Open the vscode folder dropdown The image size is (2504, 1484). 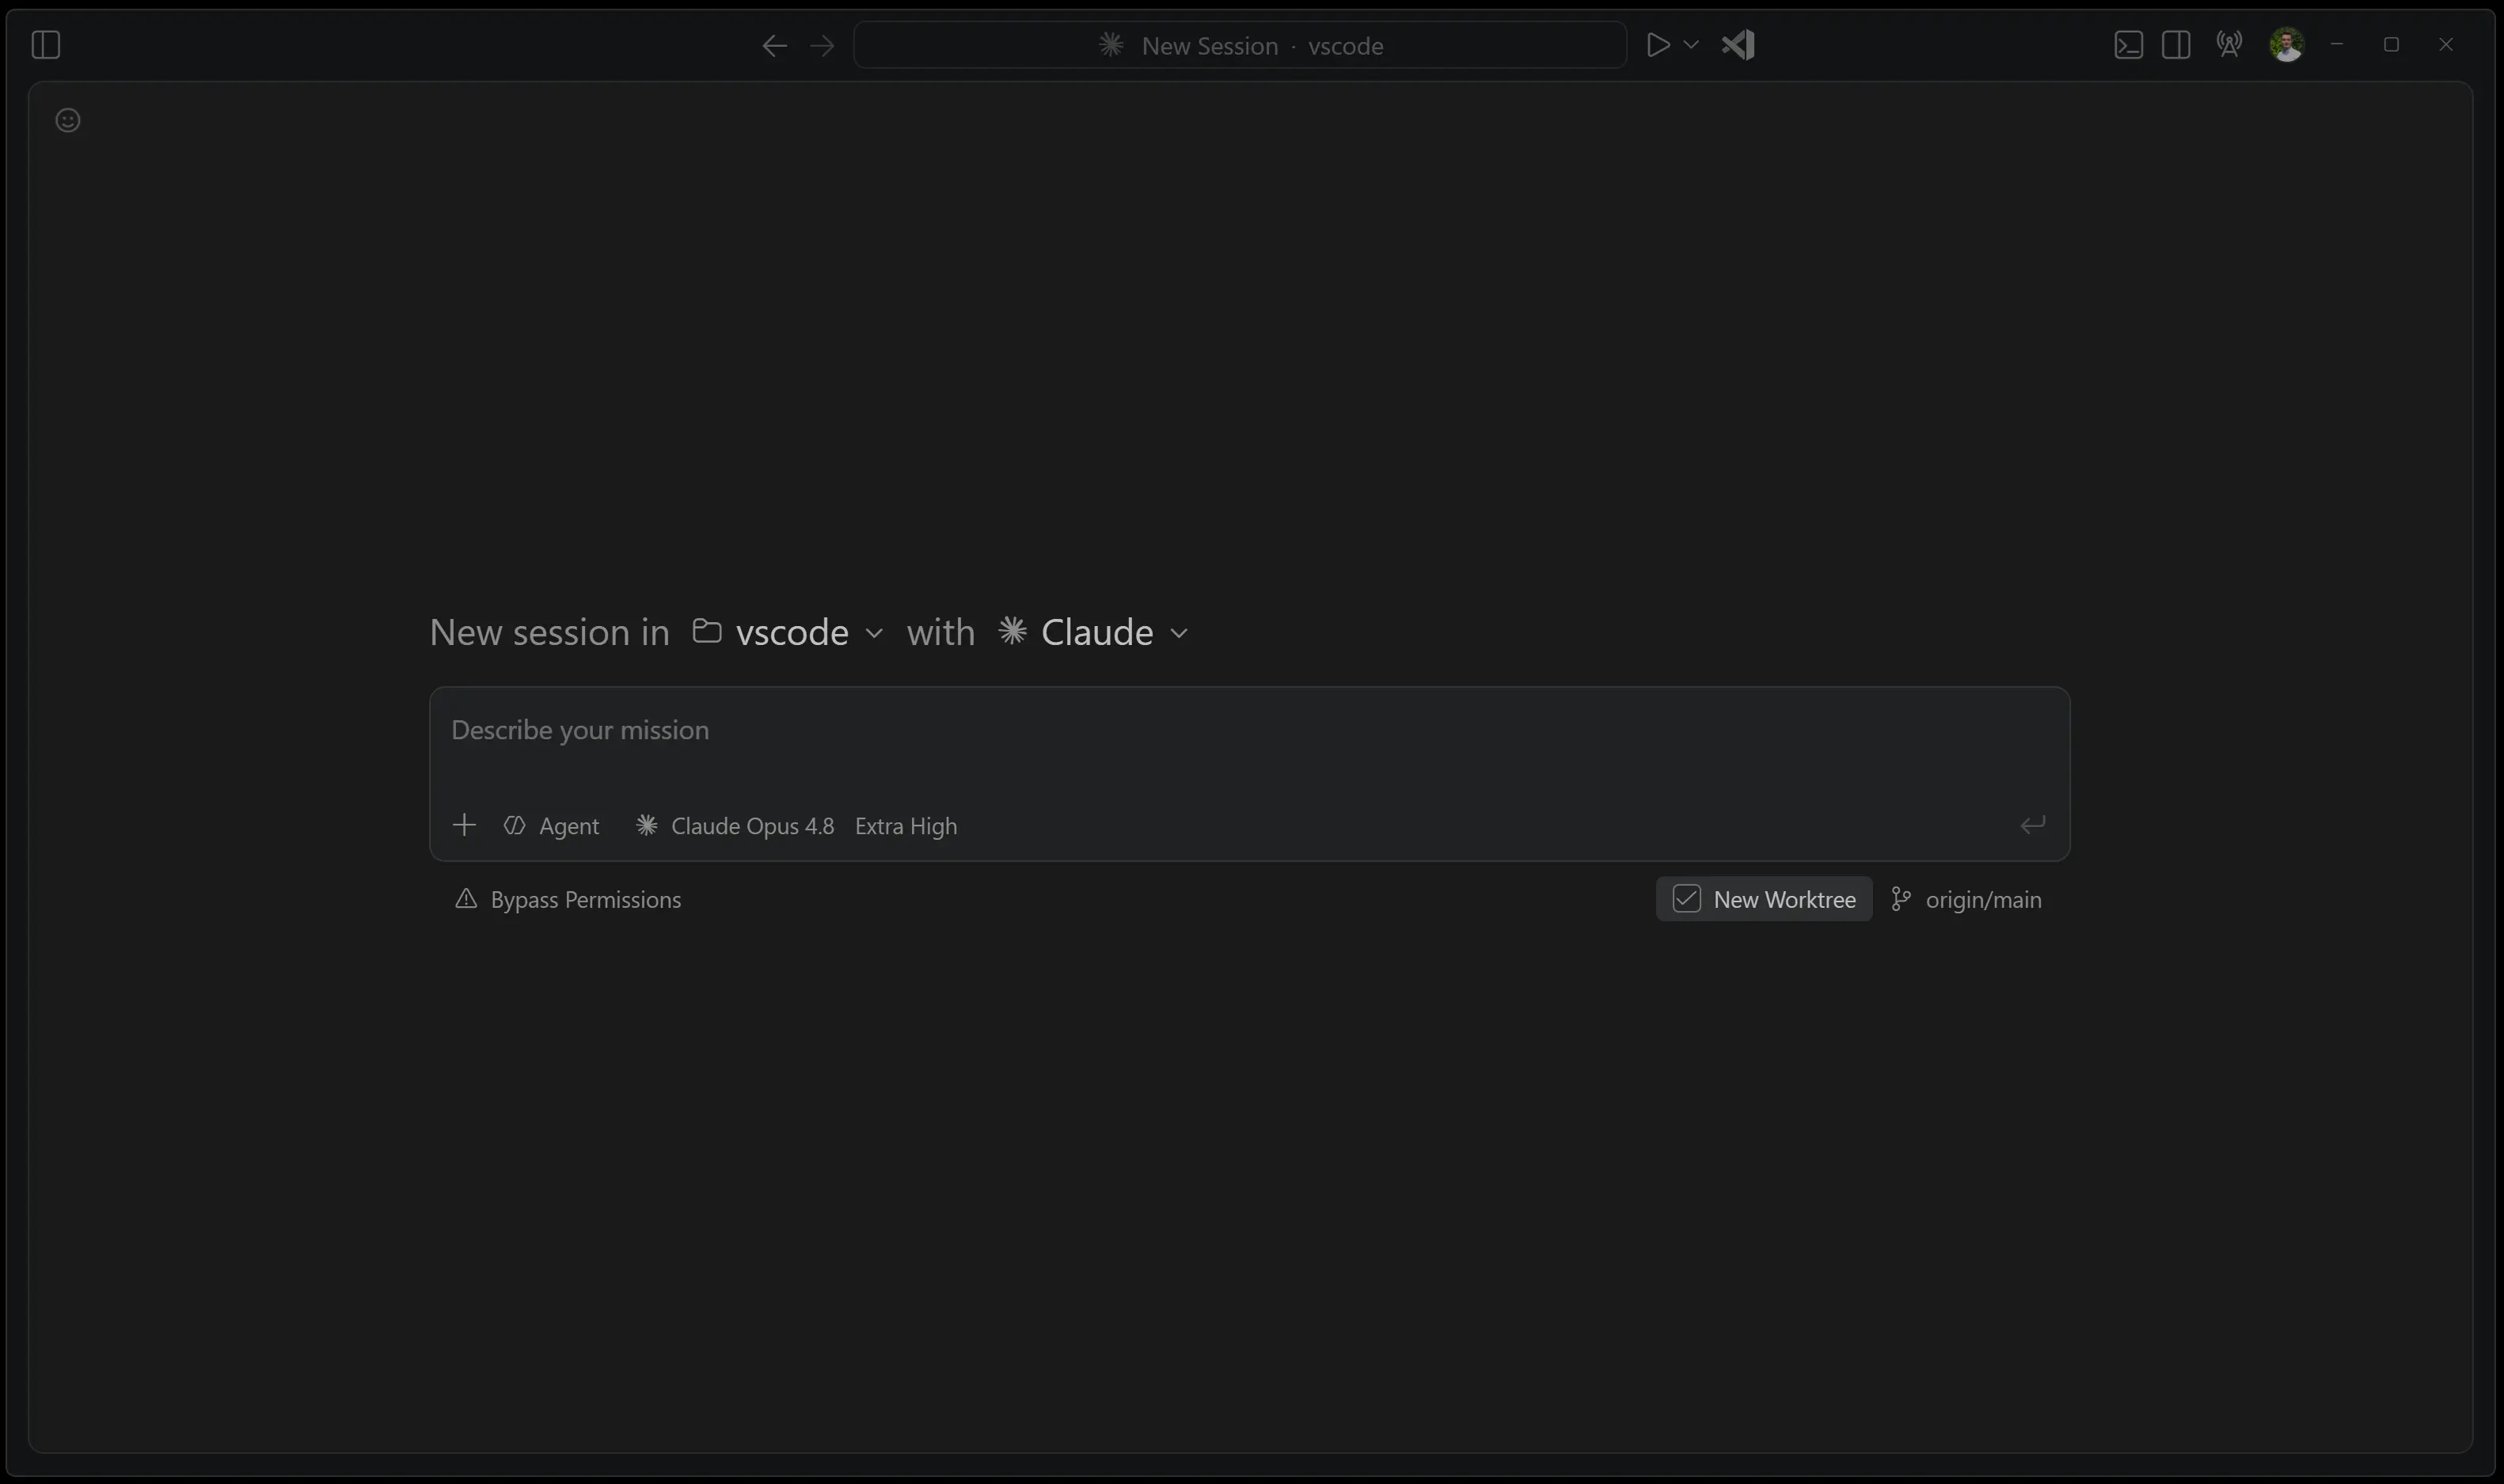tap(789, 632)
